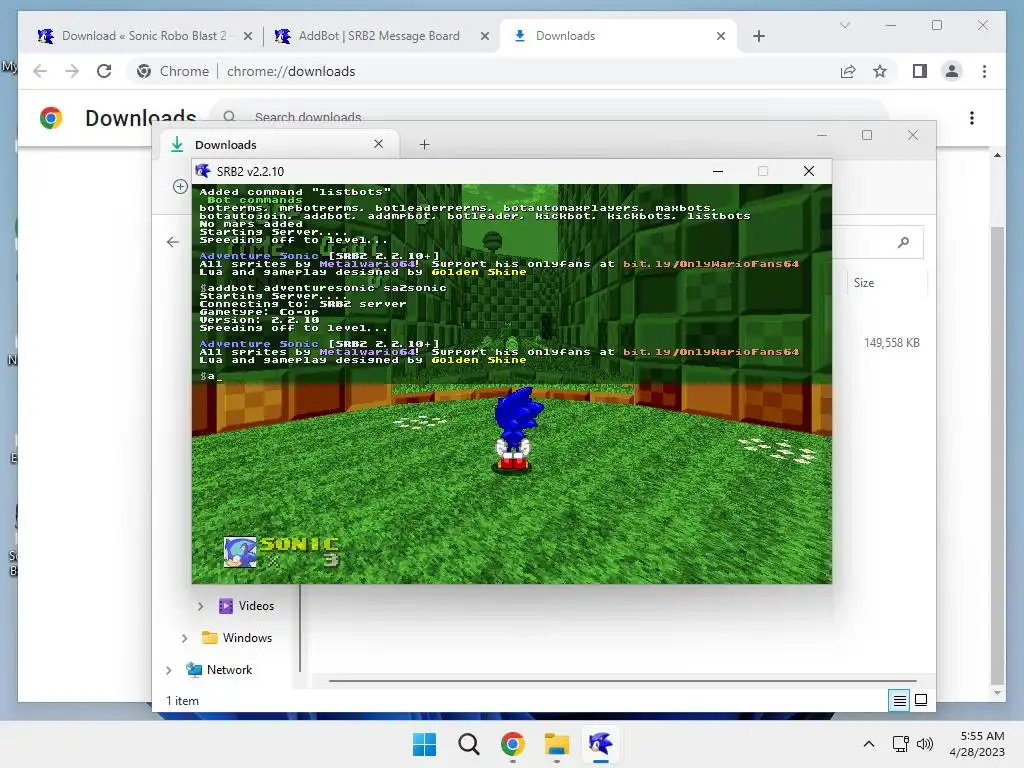Open Windows taskbar Search
The height and width of the screenshot is (768, 1024).
tap(468, 744)
